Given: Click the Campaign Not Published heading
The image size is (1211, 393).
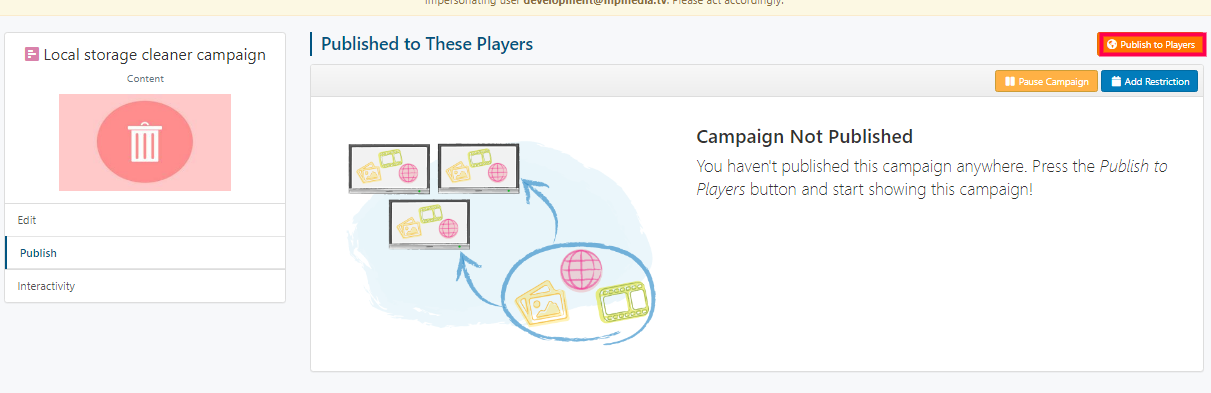Looking at the screenshot, I should [805, 137].
